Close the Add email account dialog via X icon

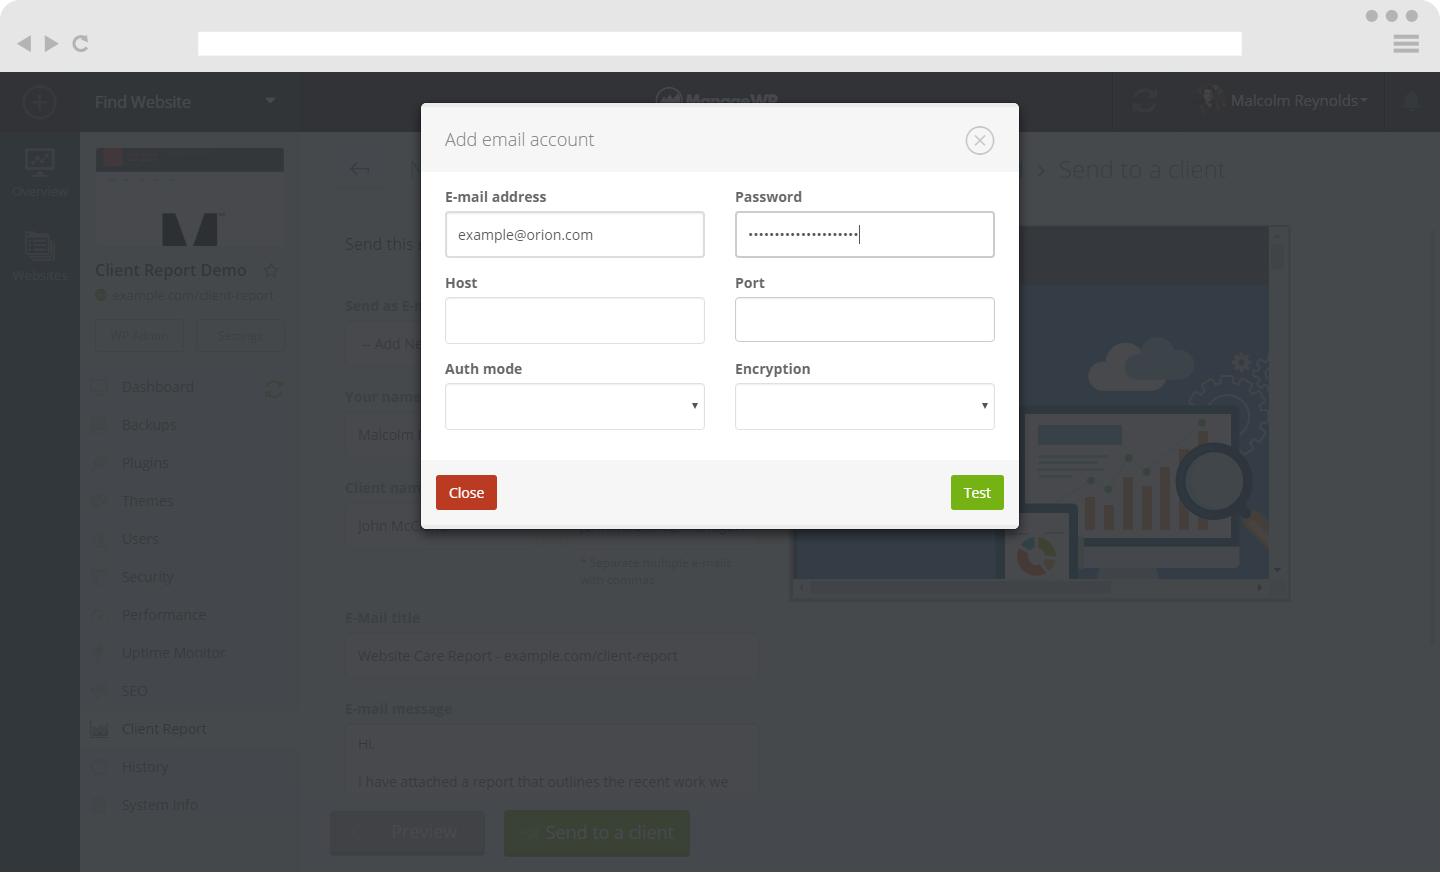click(980, 140)
